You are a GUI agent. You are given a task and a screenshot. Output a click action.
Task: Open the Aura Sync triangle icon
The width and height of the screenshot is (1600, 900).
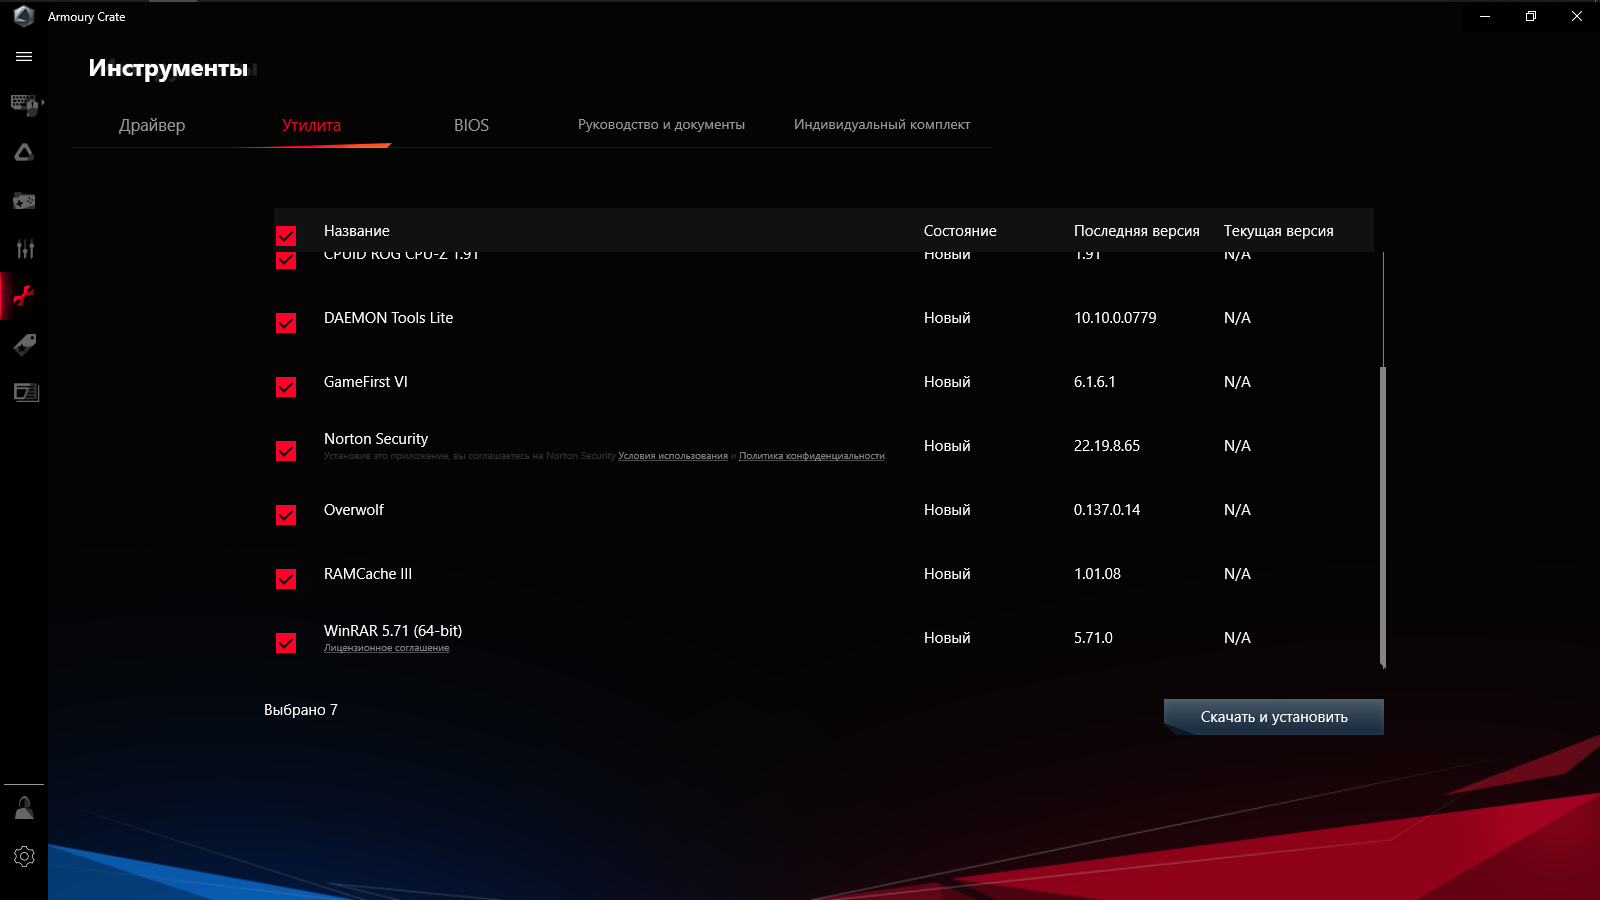coord(24,152)
